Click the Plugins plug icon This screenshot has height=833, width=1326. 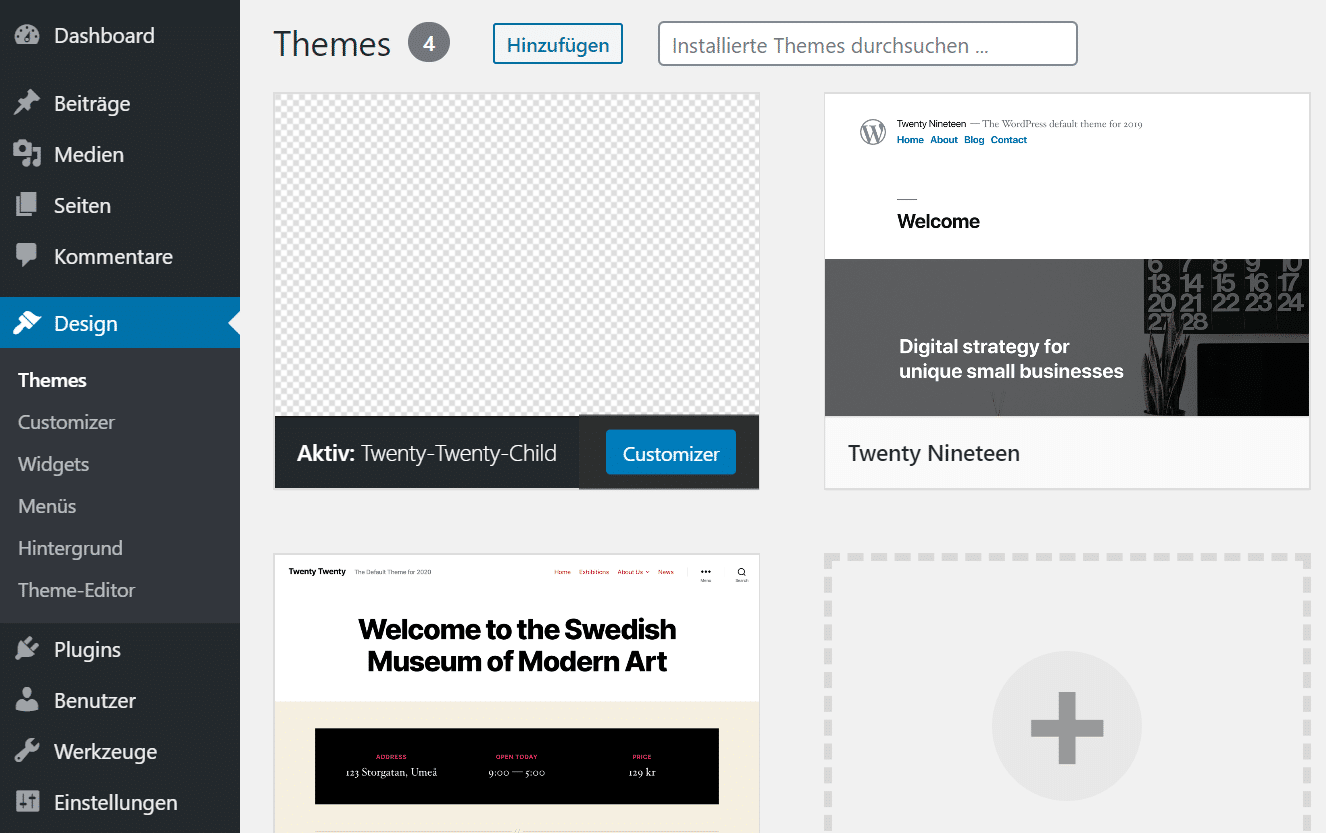point(27,649)
